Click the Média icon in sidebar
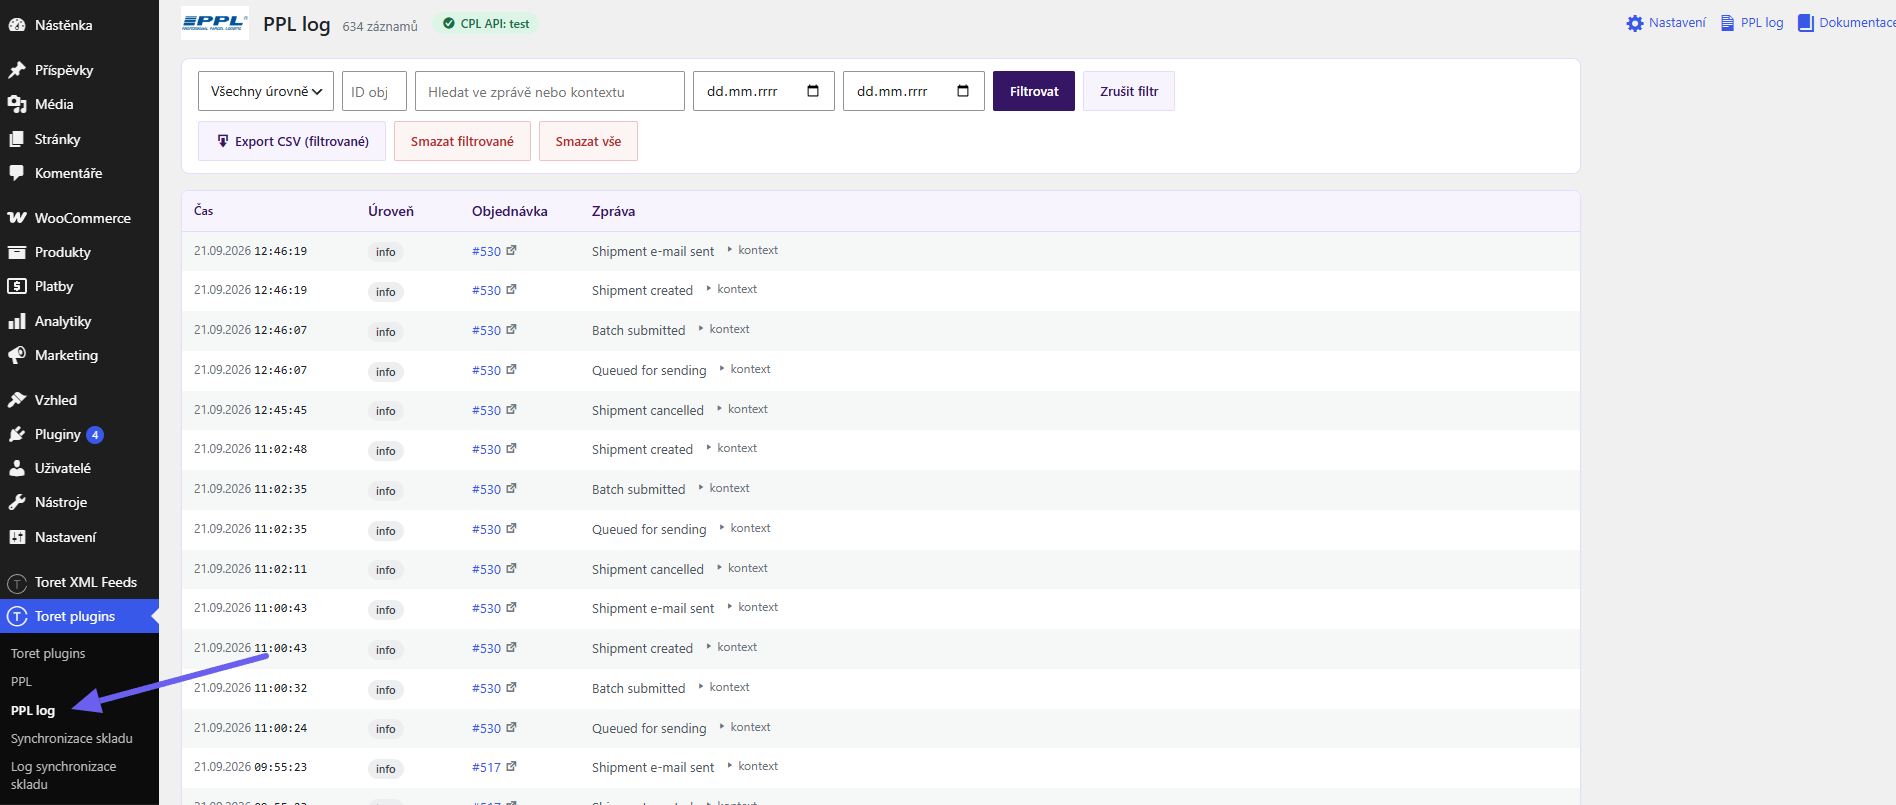The width and height of the screenshot is (1896, 805). click(x=17, y=104)
